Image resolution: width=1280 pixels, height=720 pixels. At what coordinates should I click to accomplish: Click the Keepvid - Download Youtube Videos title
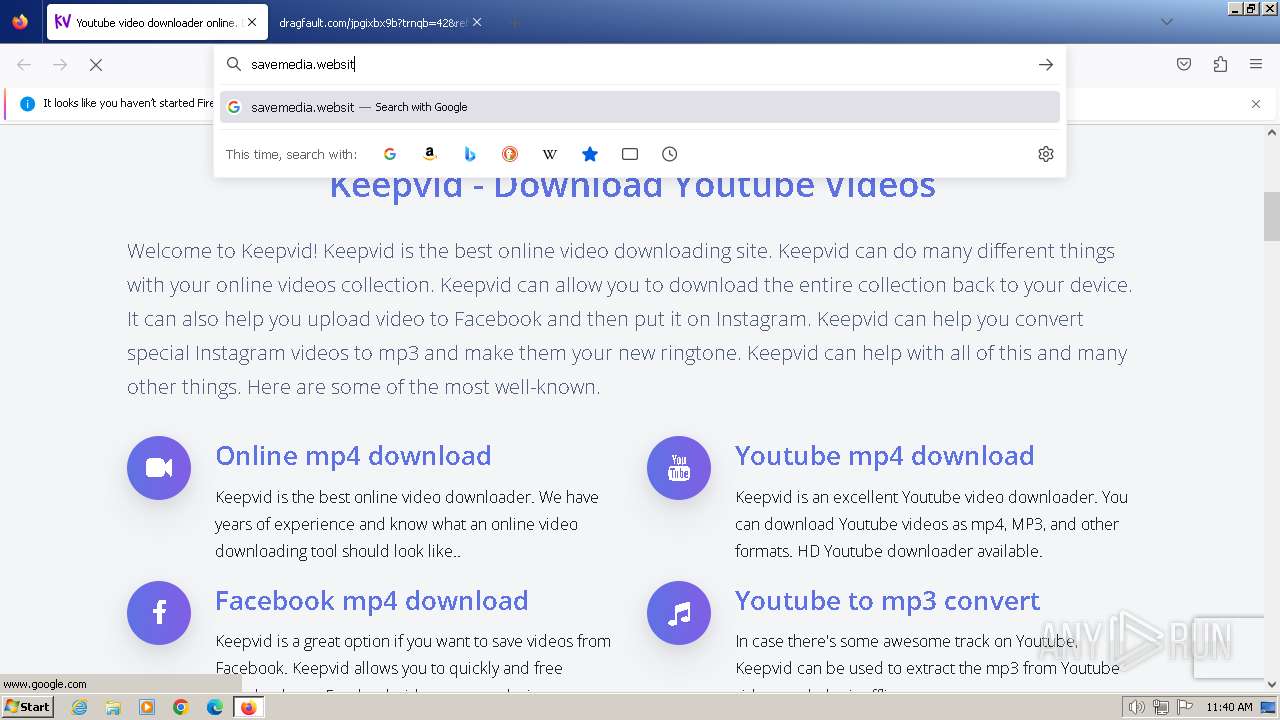pos(632,187)
